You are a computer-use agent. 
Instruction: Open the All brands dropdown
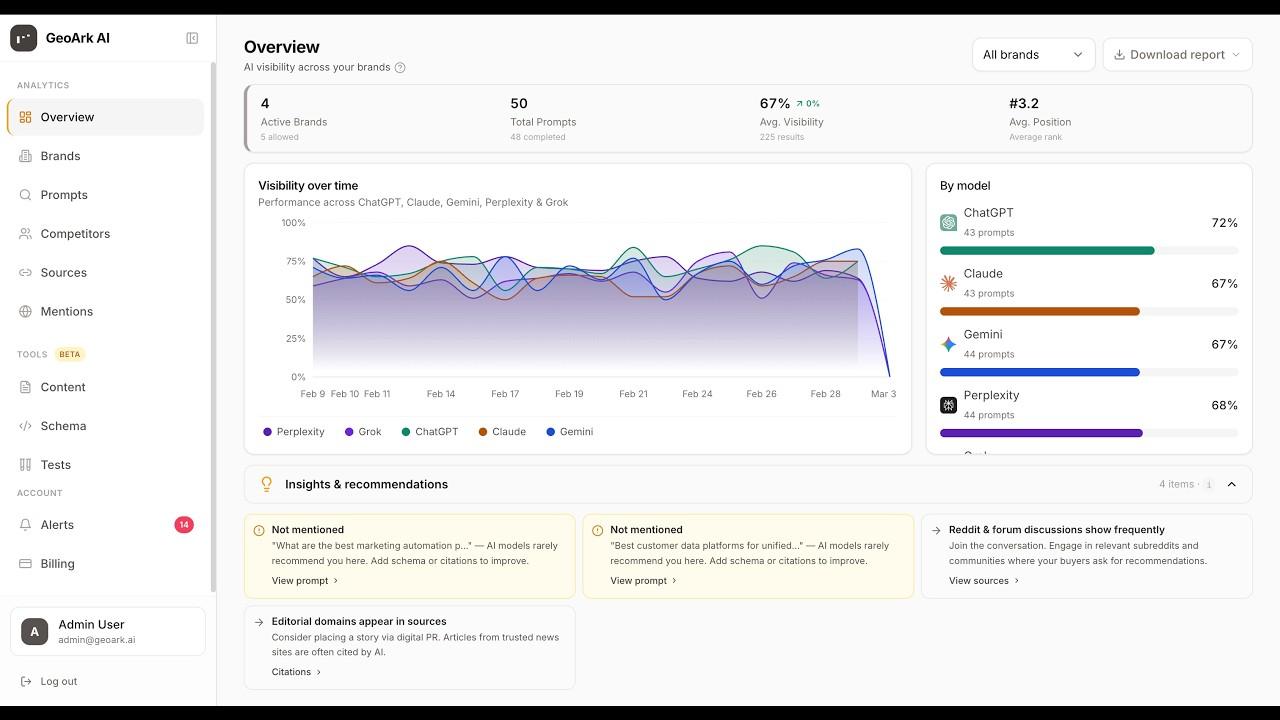tap(1033, 54)
